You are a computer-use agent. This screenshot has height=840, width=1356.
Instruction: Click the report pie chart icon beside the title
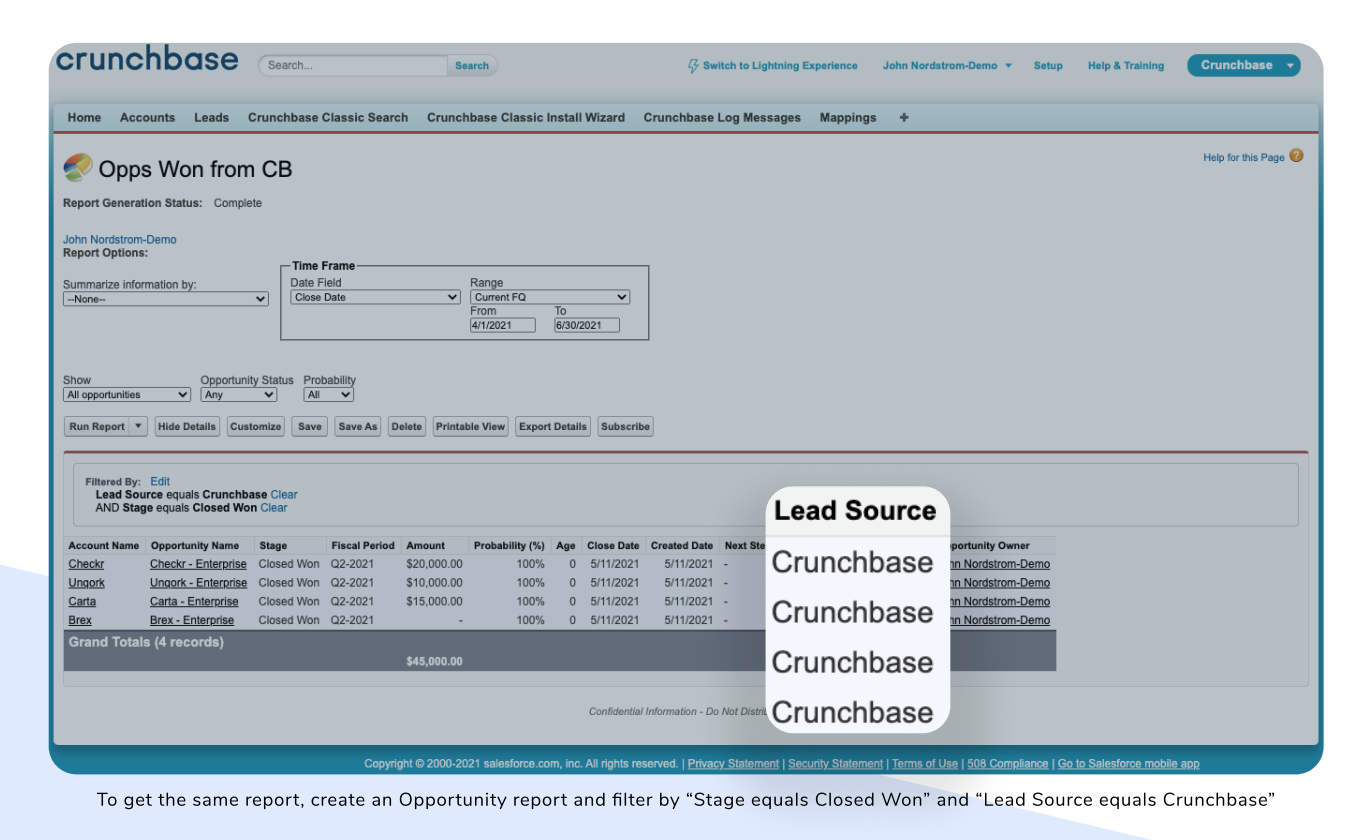(76, 168)
